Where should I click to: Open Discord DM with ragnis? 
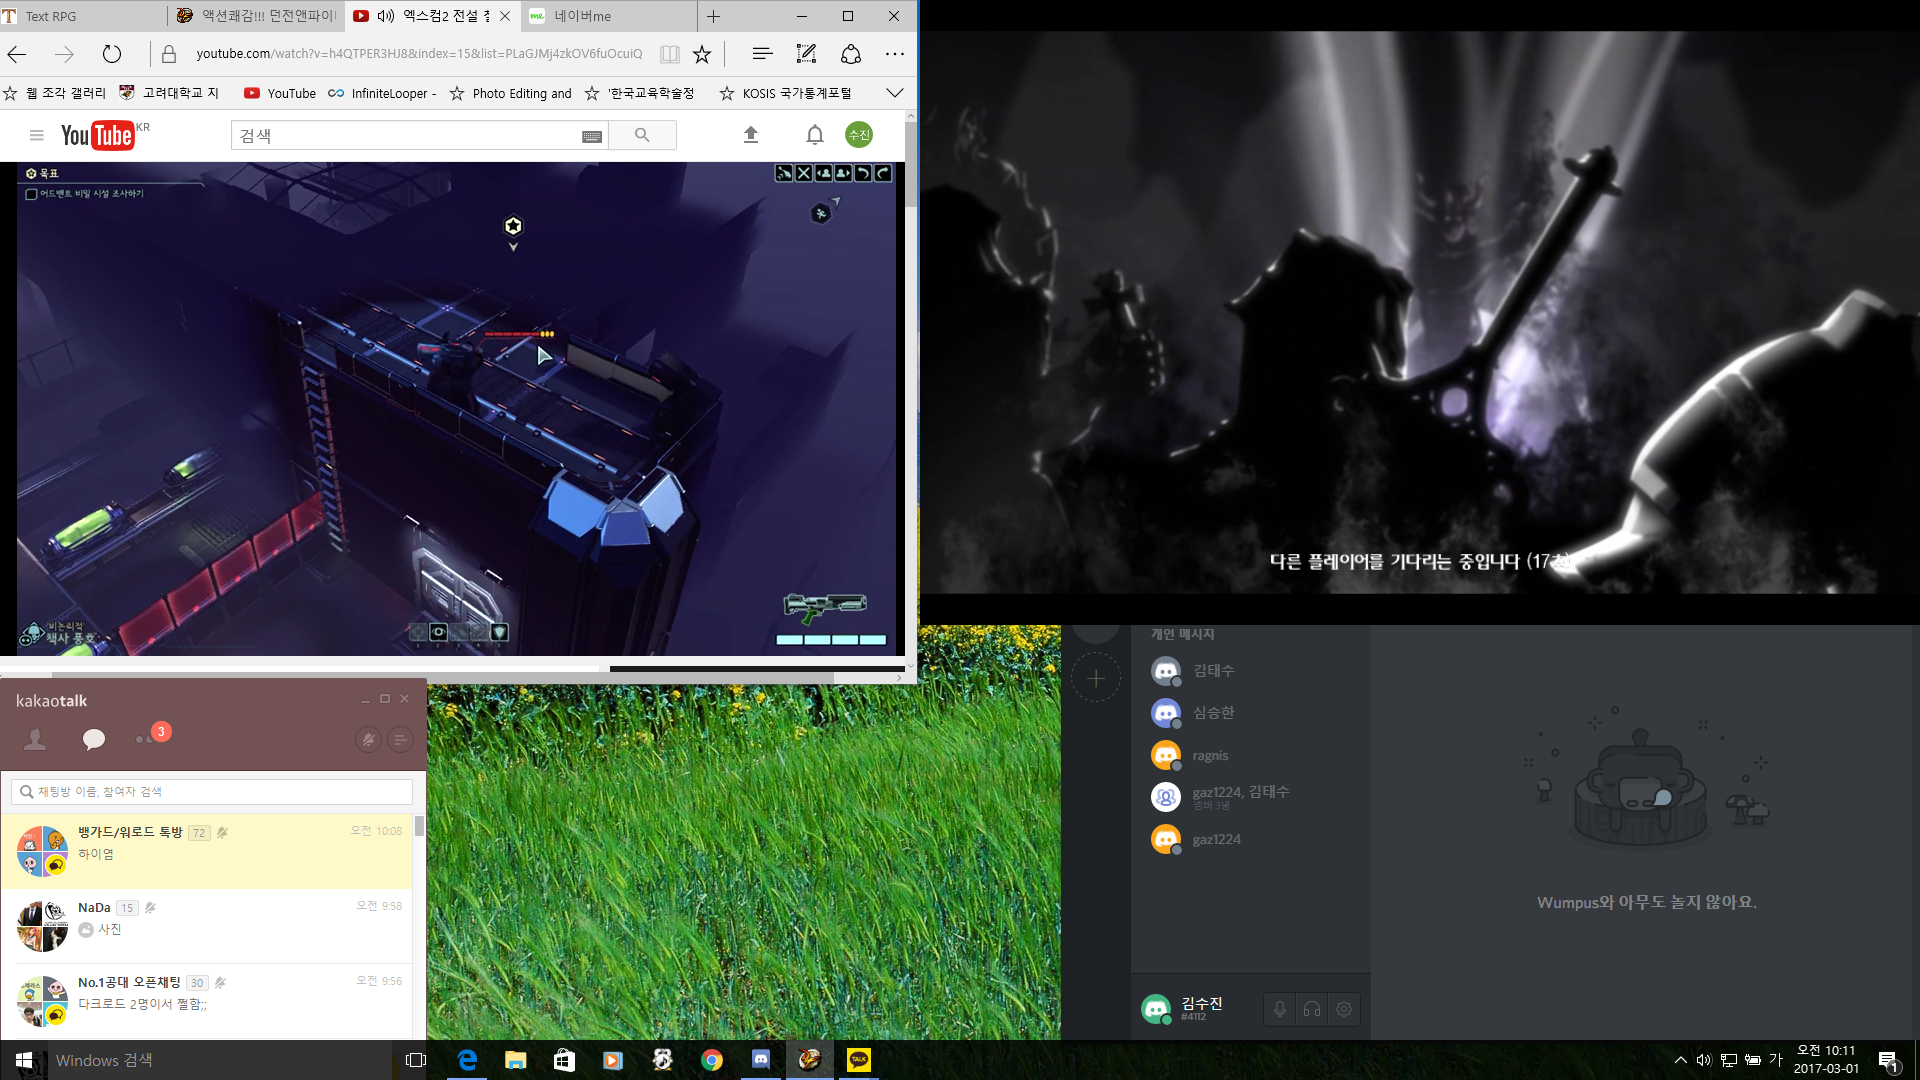(1250, 755)
